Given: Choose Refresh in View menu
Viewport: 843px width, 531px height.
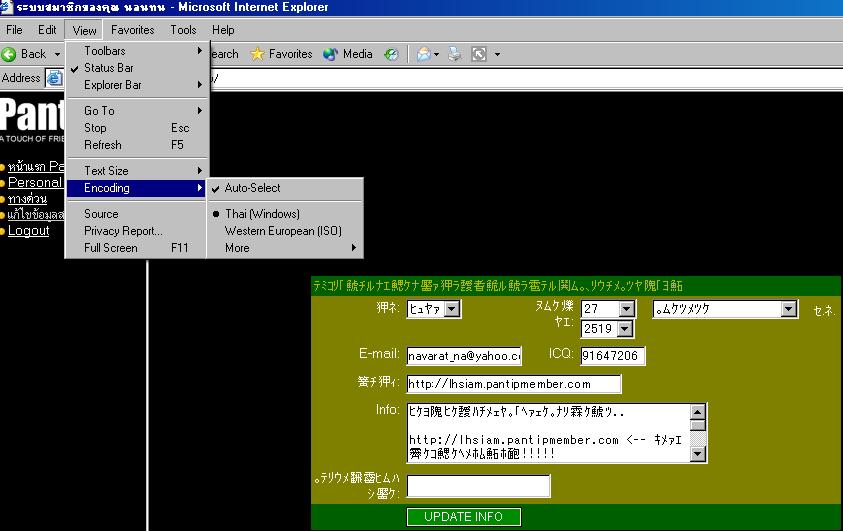Looking at the screenshot, I should point(136,145).
